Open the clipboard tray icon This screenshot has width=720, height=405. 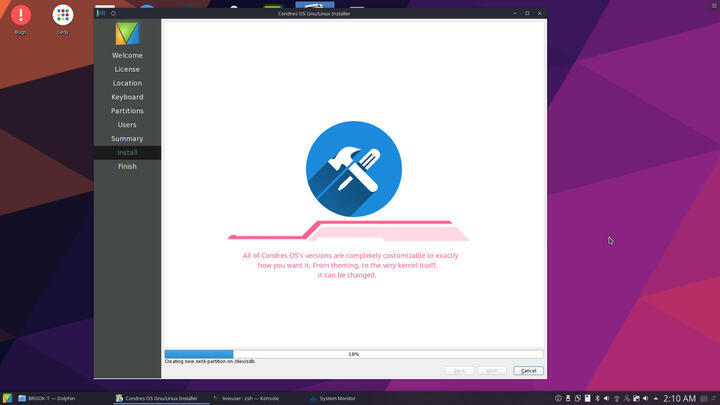(x=588, y=398)
